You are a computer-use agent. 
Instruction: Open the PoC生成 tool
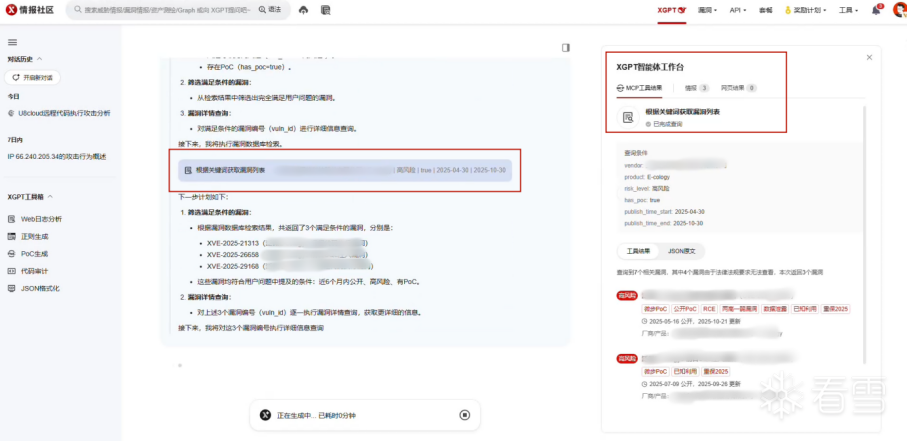click(35, 254)
